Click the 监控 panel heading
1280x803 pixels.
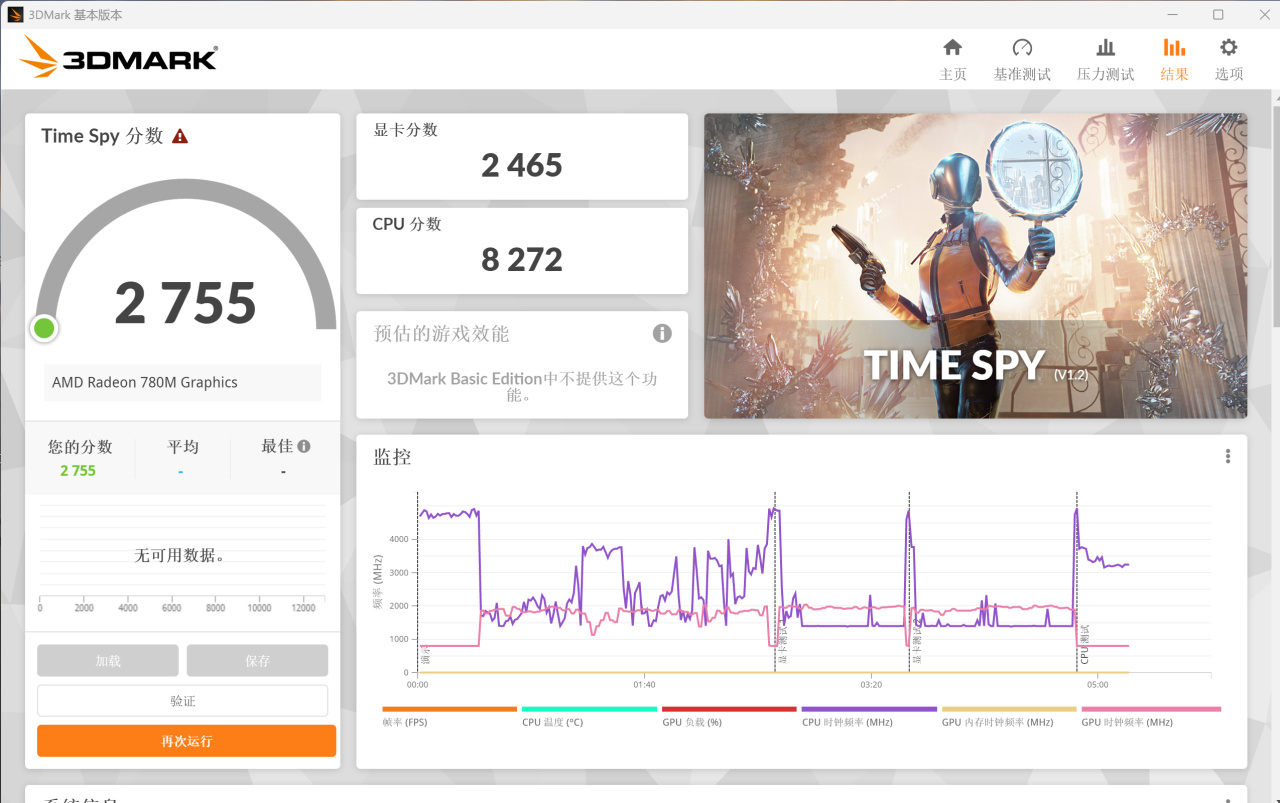click(x=392, y=457)
